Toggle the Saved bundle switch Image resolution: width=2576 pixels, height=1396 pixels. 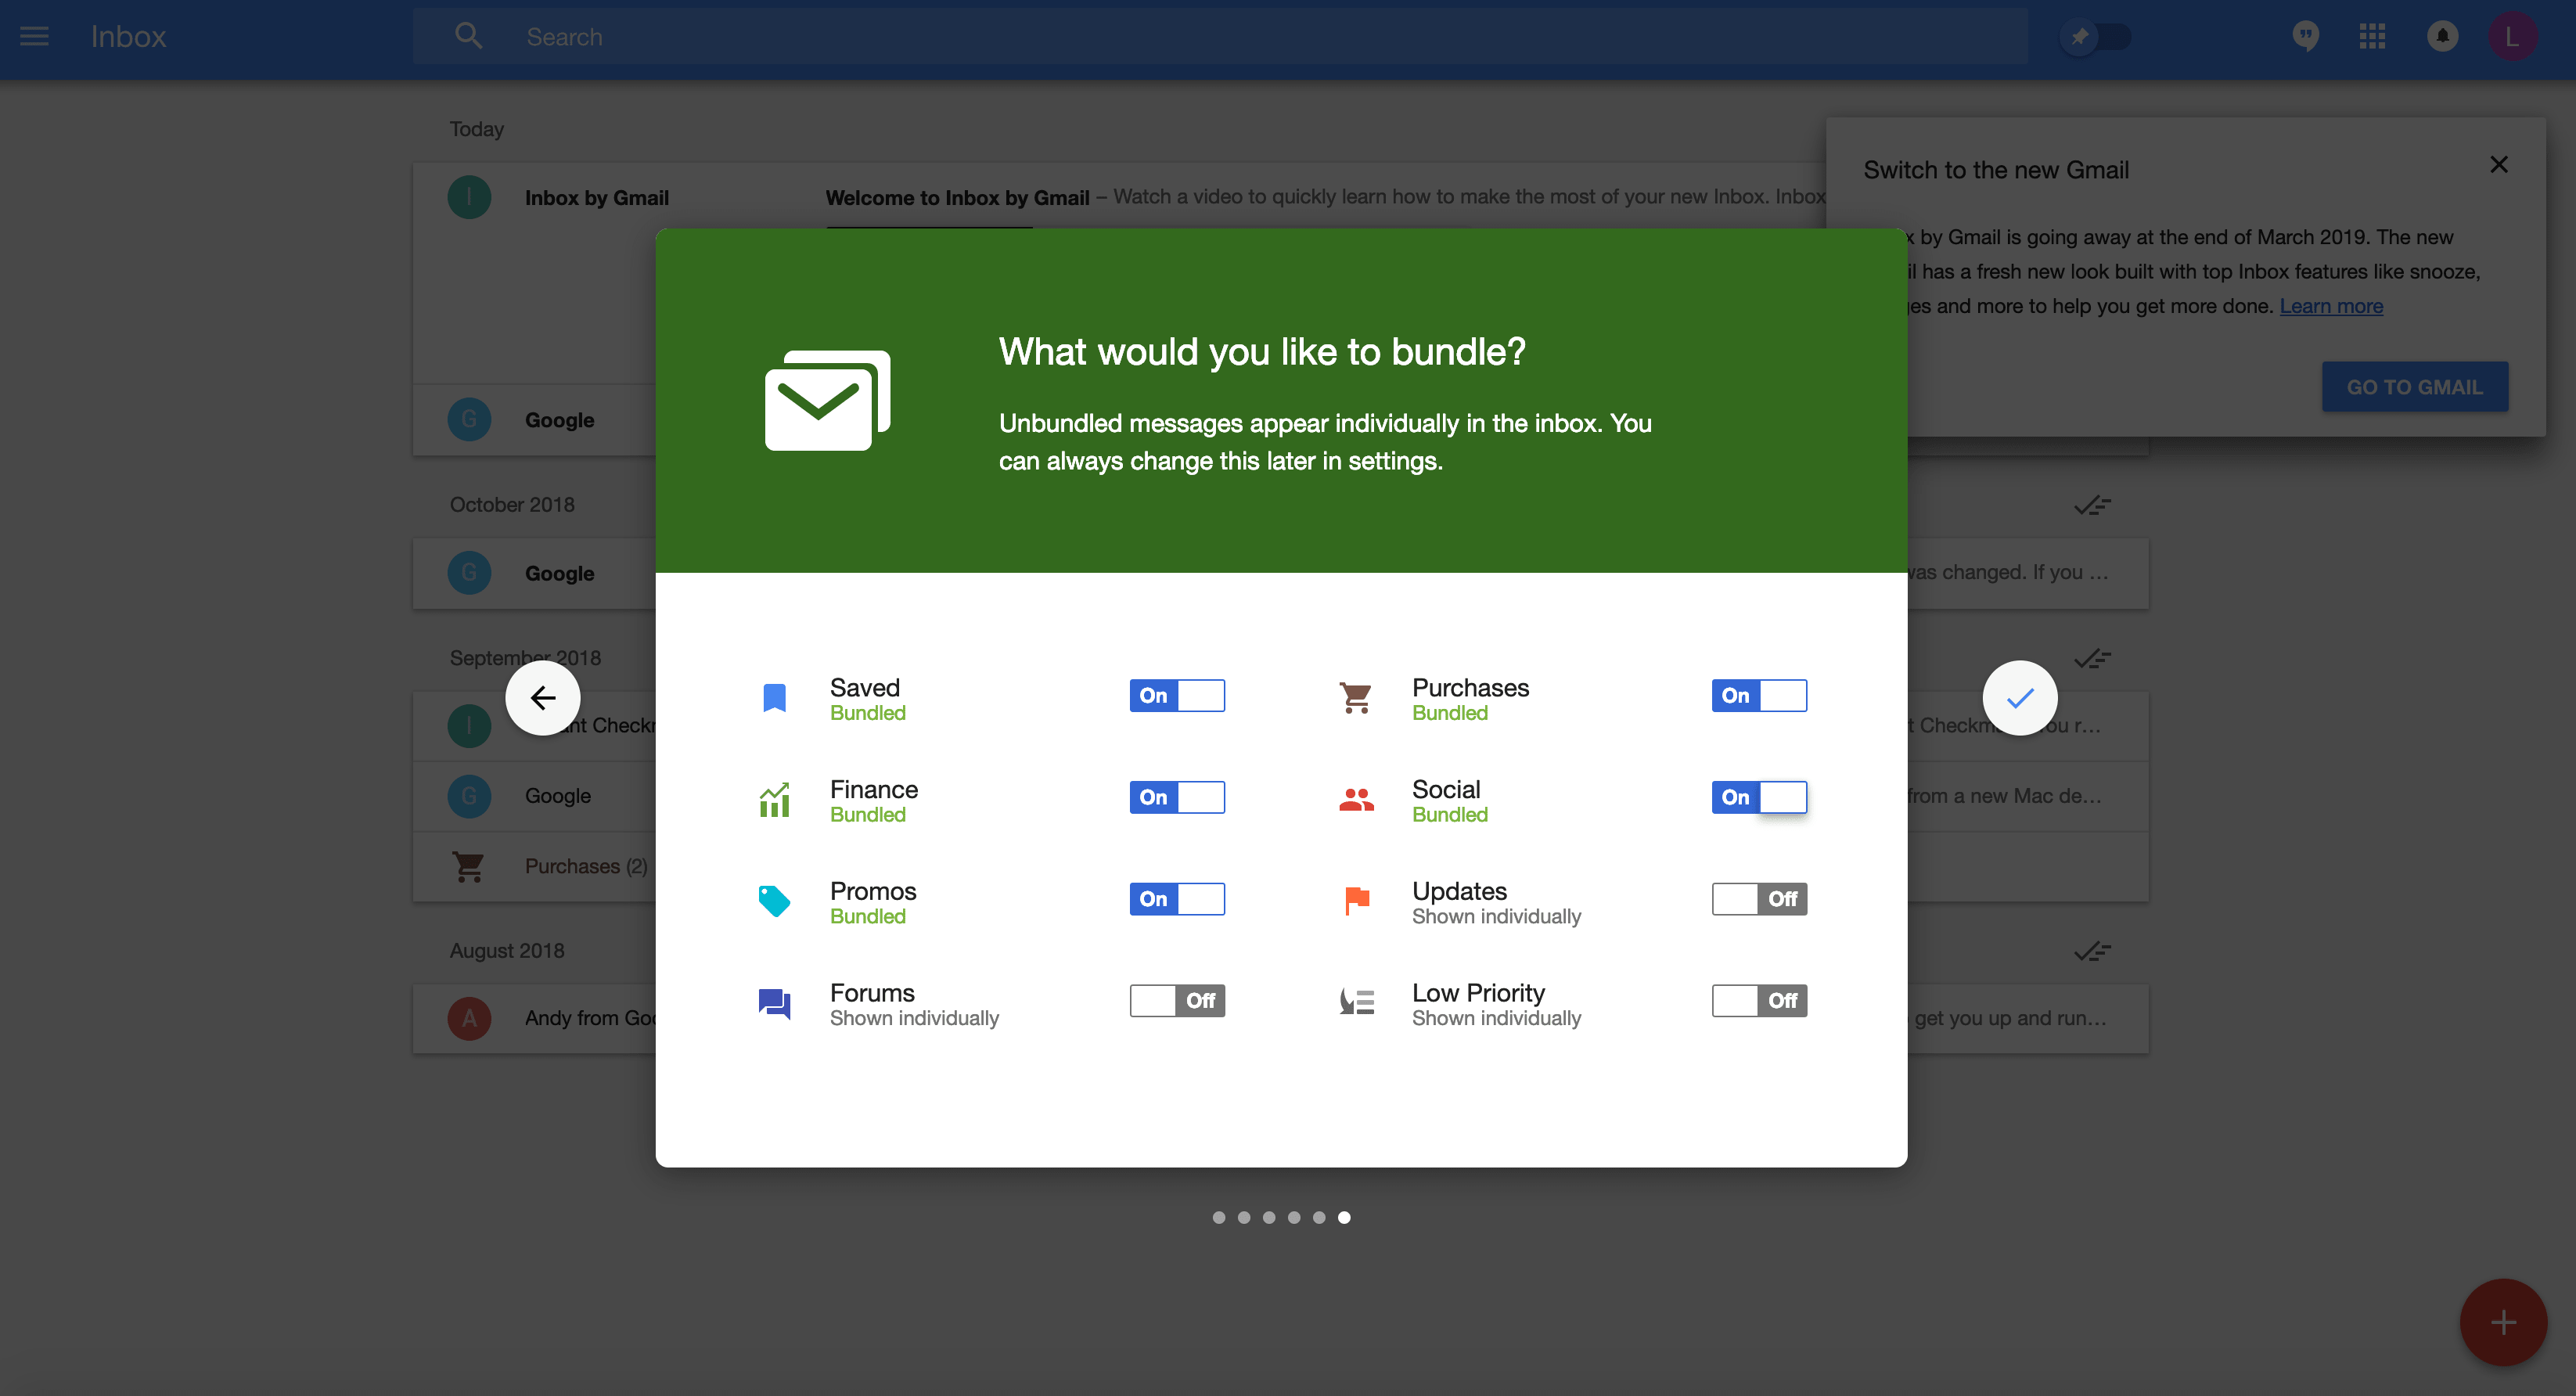click(1177, 695)
